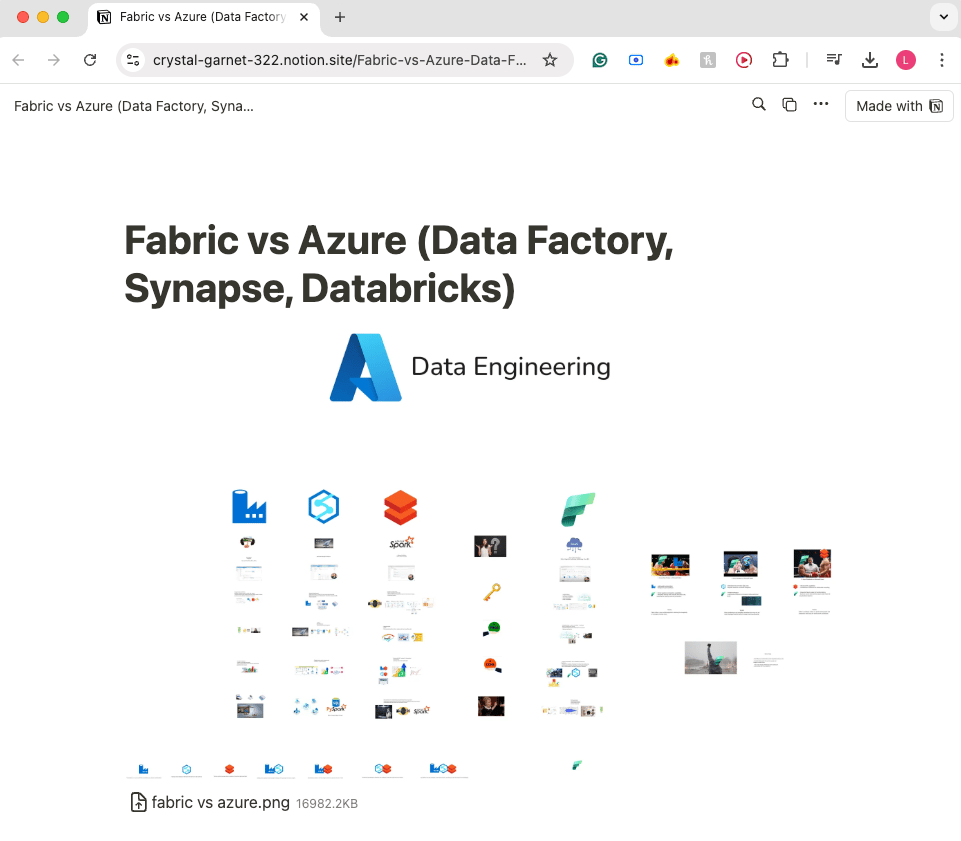Open Notion page three-dot options

(821, 104)
